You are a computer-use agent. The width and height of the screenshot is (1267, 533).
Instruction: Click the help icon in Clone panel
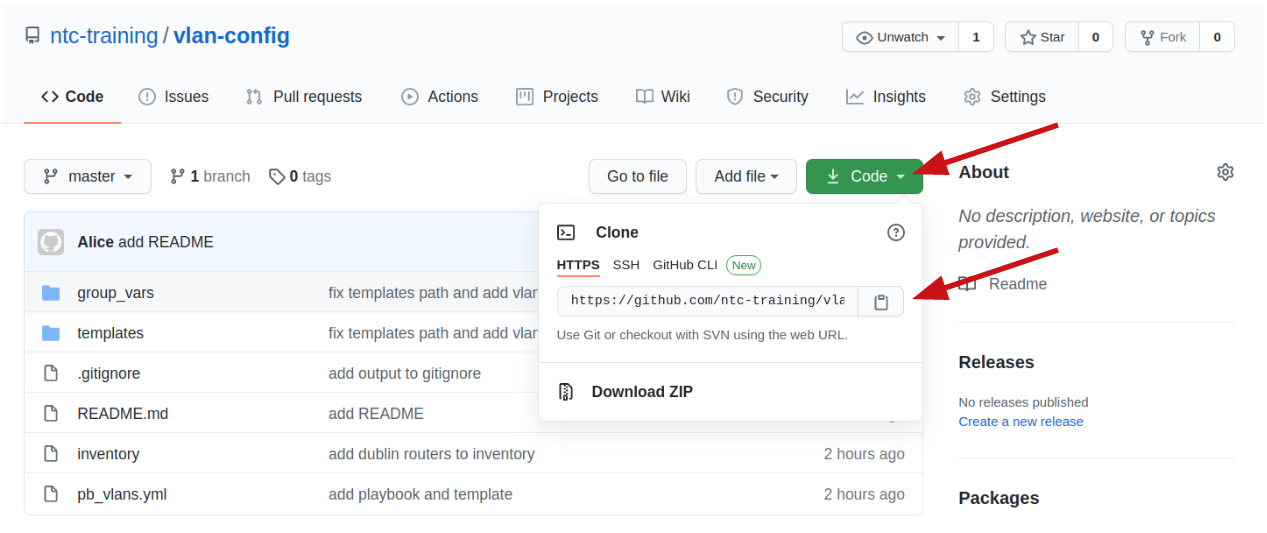pos(895,232)
